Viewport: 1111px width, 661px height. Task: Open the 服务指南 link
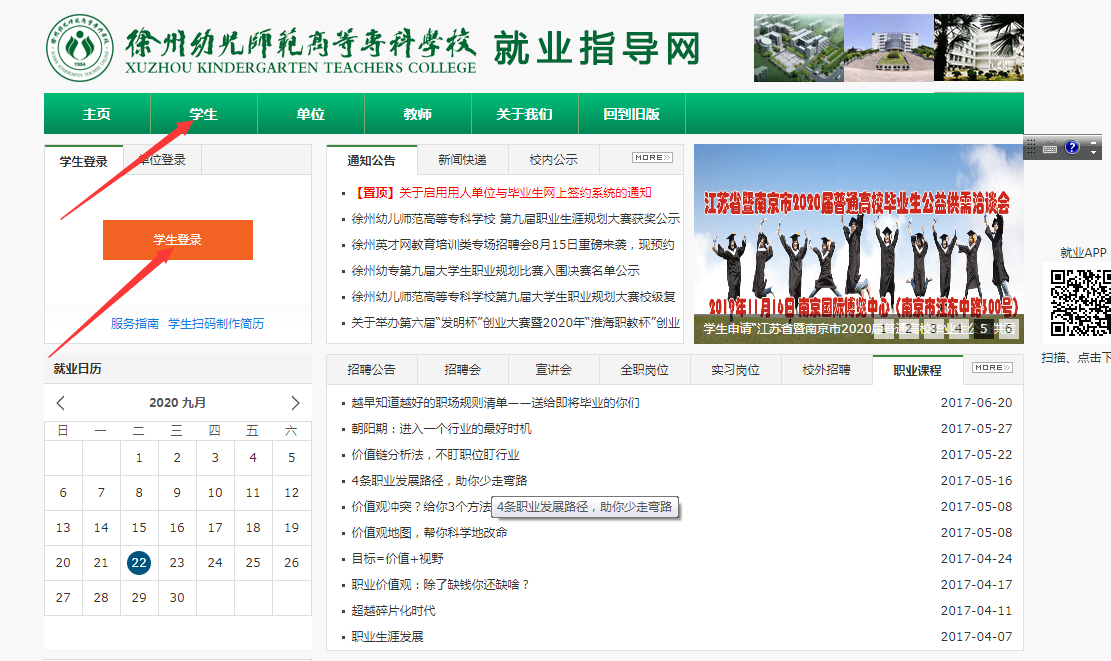pyautogui.click(x=135, y=324)
